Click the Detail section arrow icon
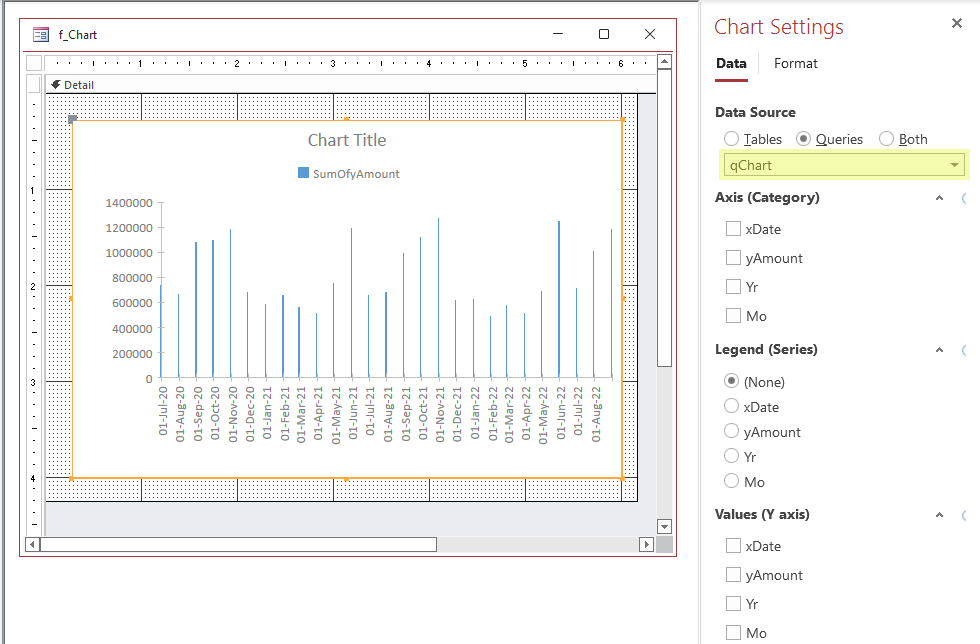Screen dimensions: 980x644 (x=55, y=84)
